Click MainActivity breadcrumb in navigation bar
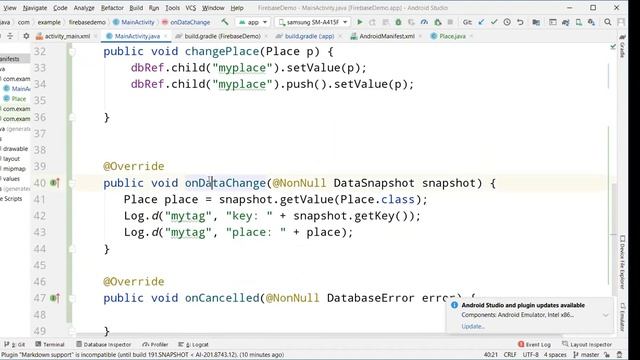Viewport: 640px width, 360px height. coord(133,22)
